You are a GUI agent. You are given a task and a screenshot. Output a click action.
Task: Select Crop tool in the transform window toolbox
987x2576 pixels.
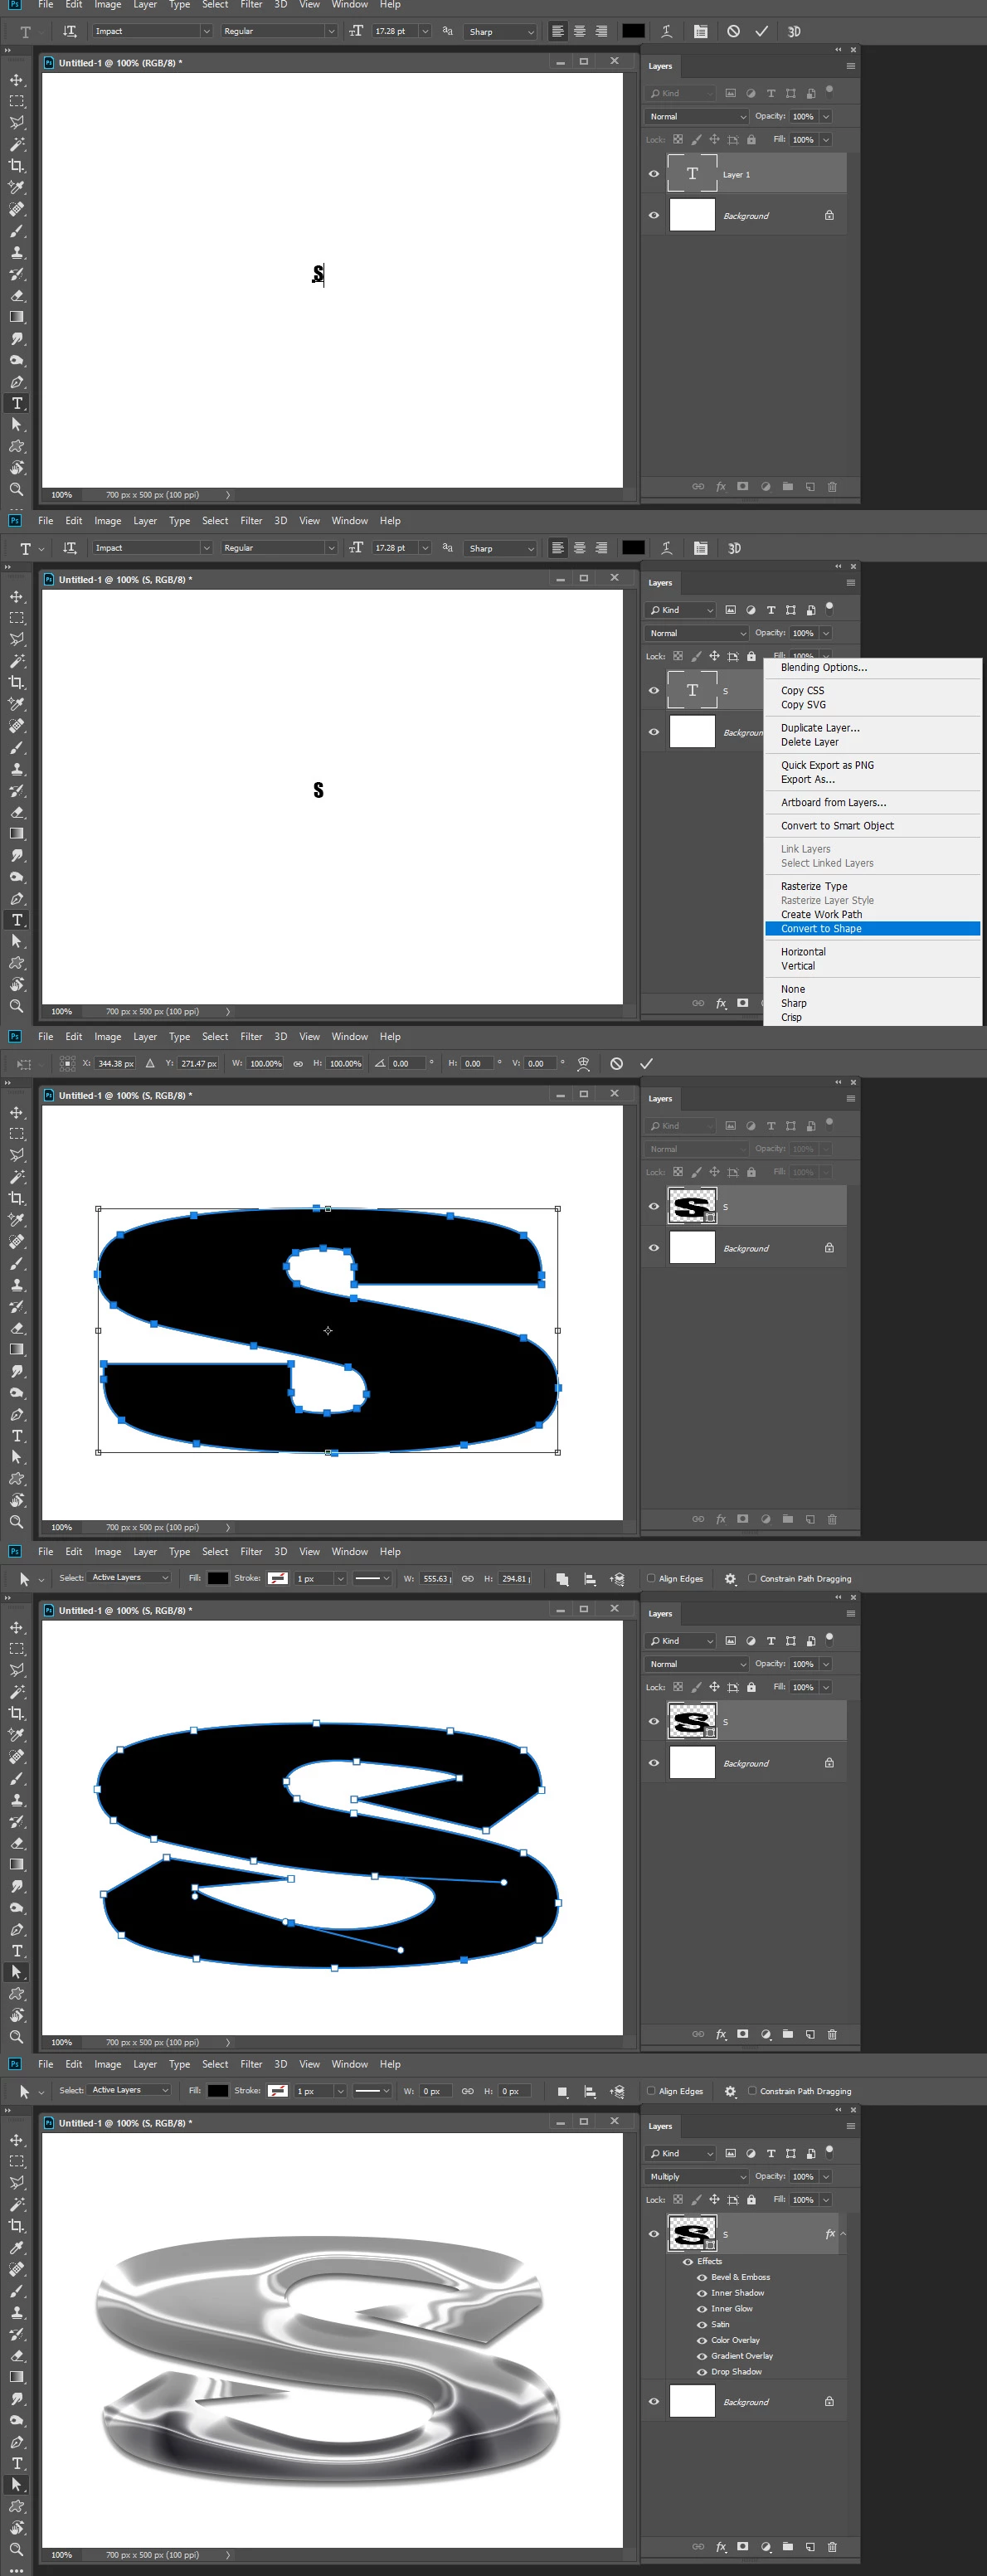pyautogui.click(x=17, y=1198)
